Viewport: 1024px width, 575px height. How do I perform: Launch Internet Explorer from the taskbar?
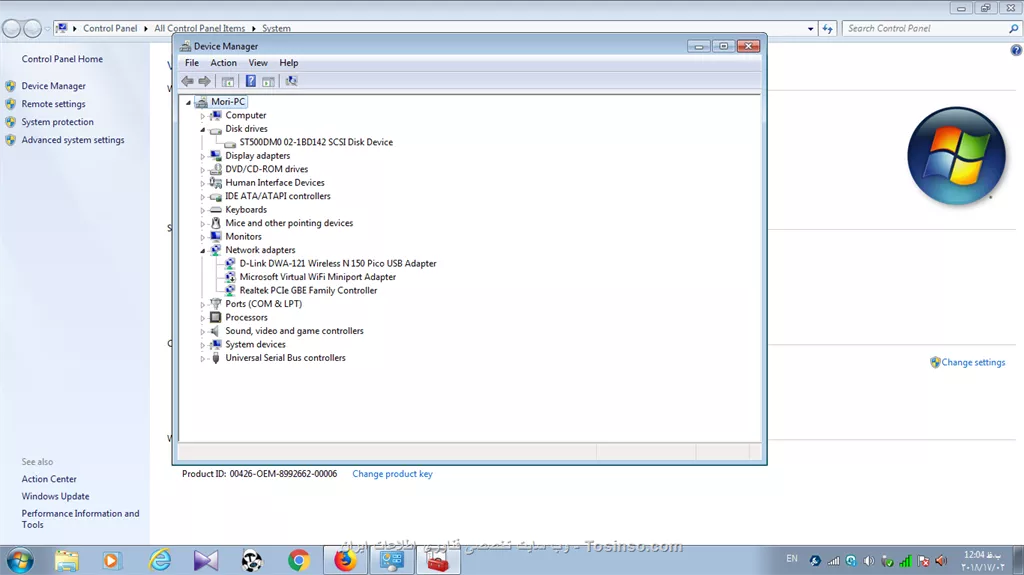click(160, 561)
